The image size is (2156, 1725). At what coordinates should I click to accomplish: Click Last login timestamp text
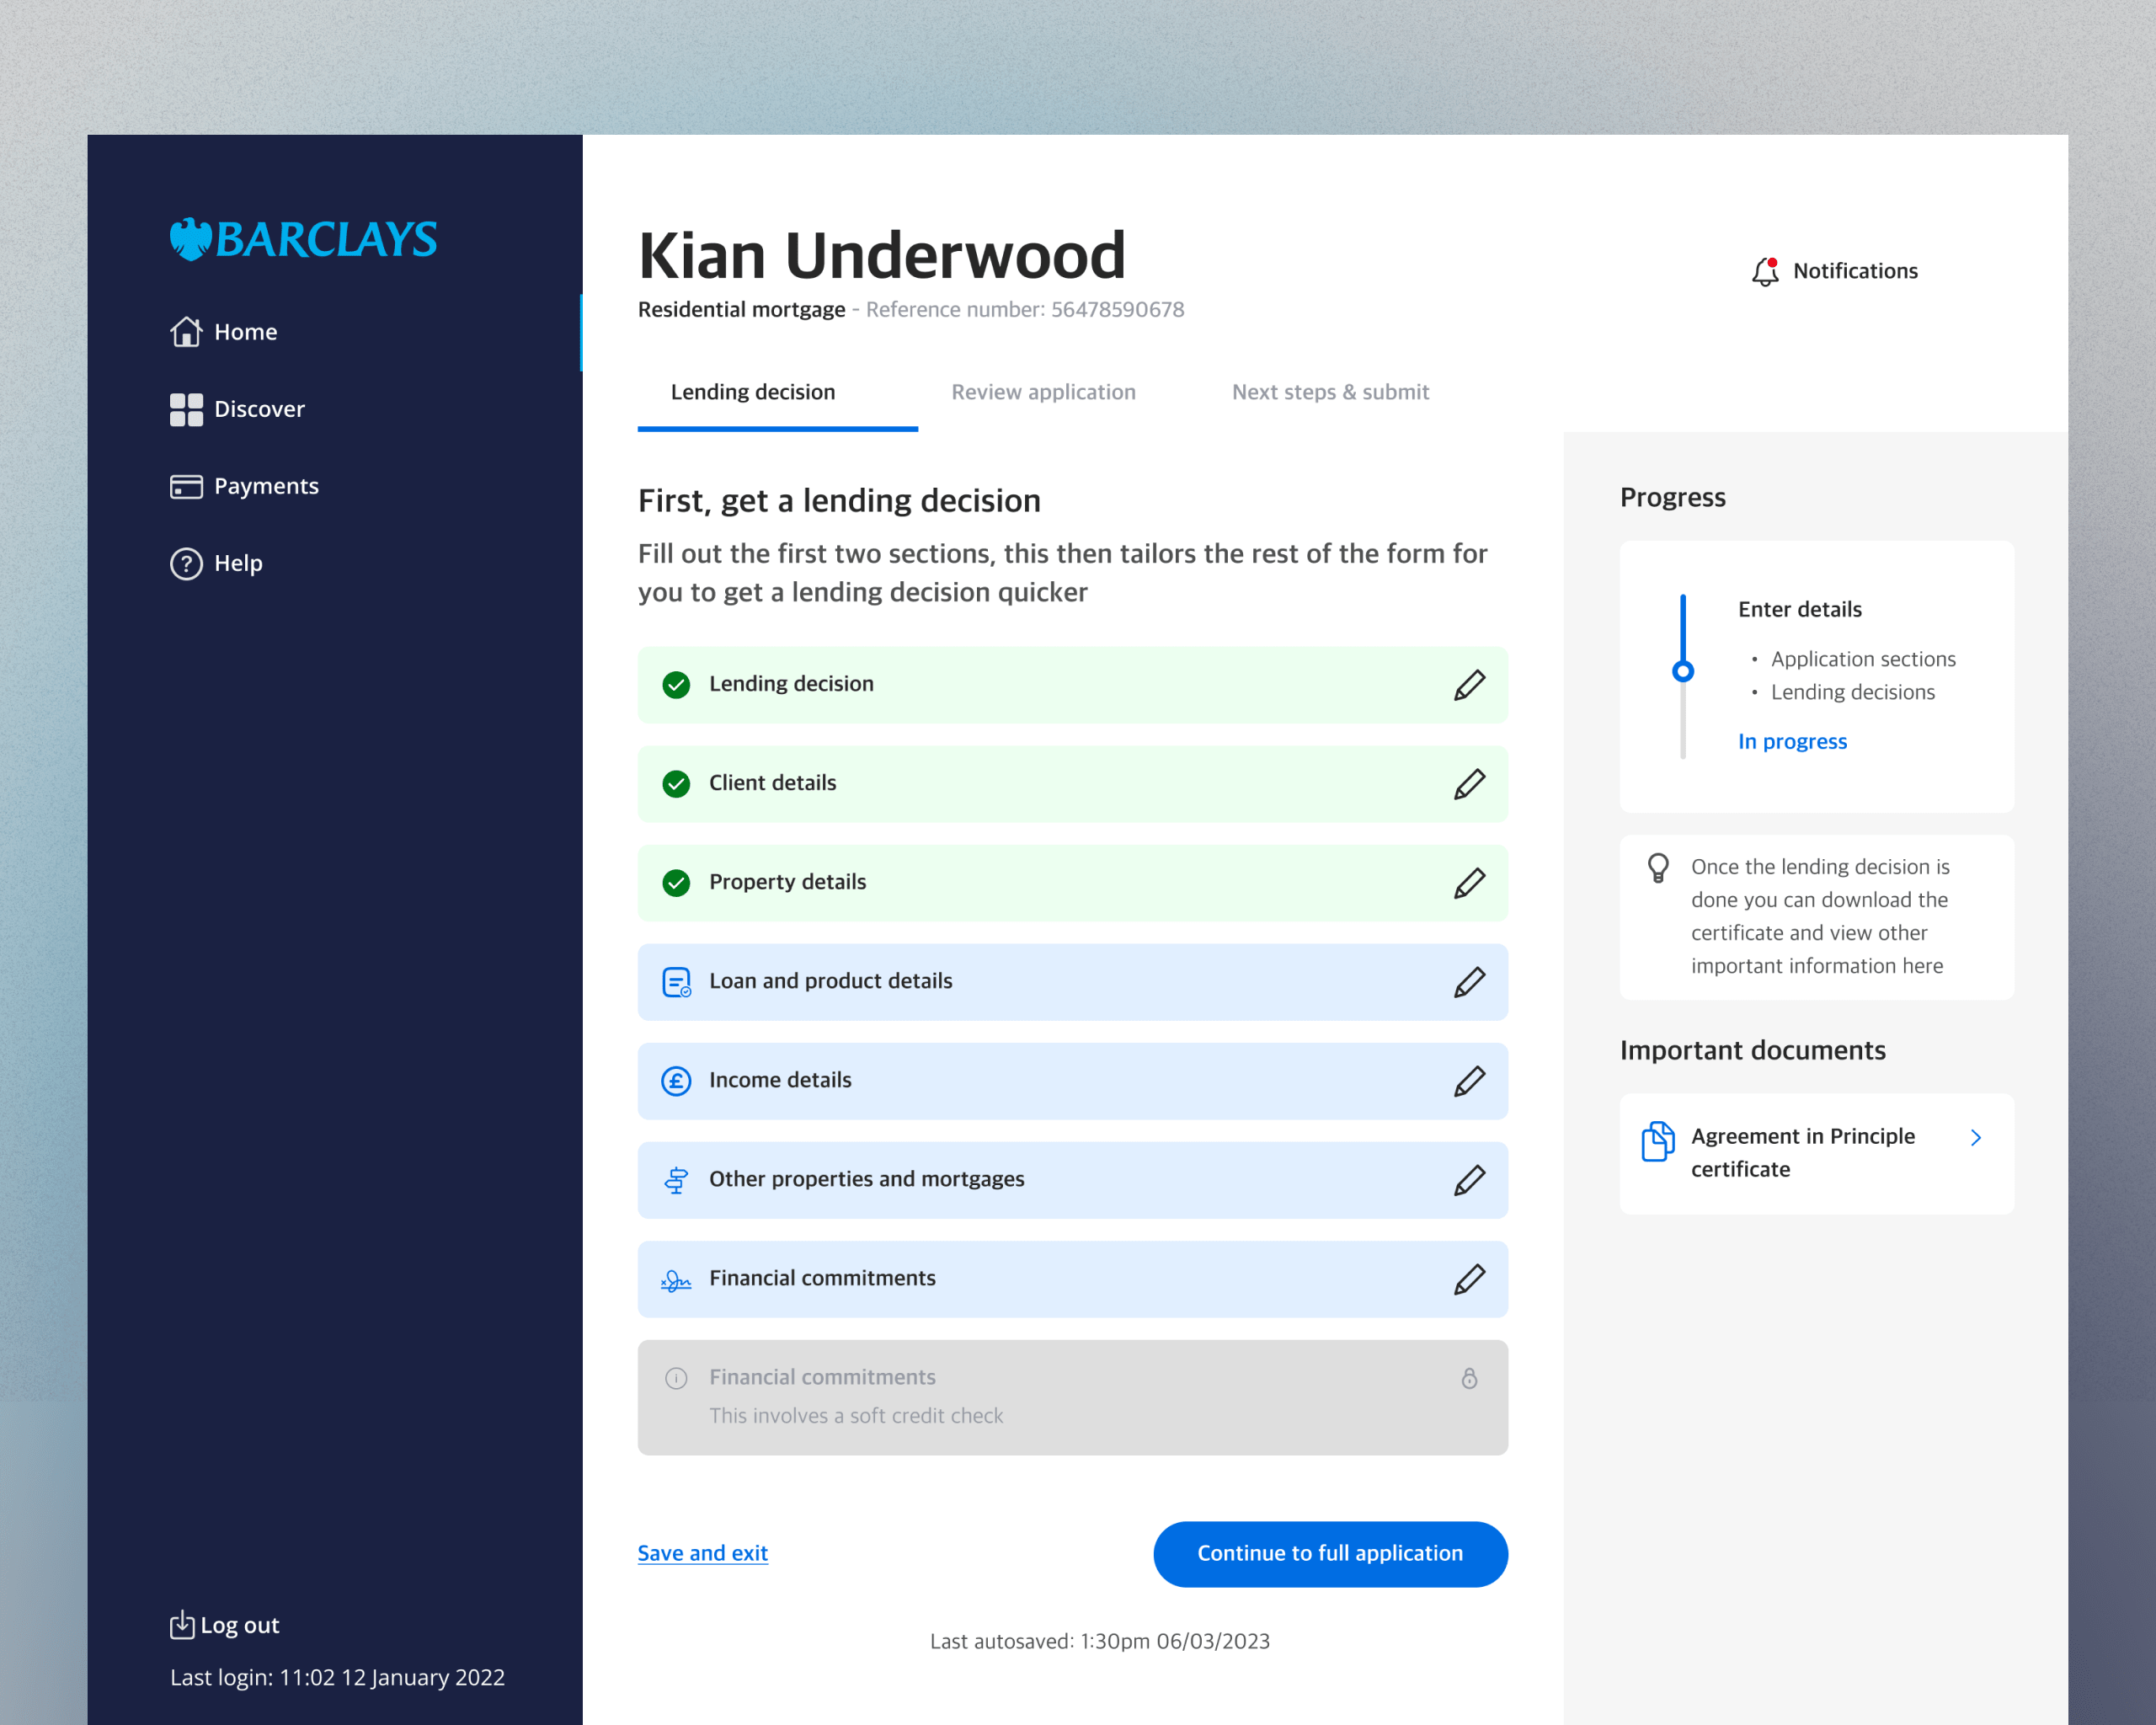point(337,1677)
